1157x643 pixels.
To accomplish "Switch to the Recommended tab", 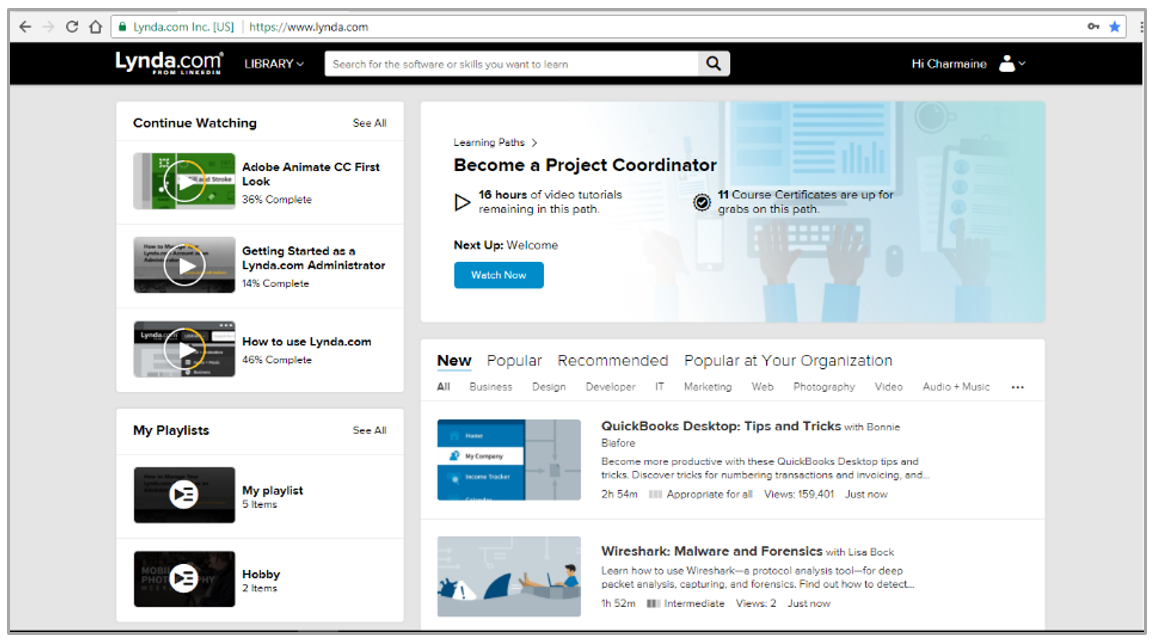I will pos(612,361).
